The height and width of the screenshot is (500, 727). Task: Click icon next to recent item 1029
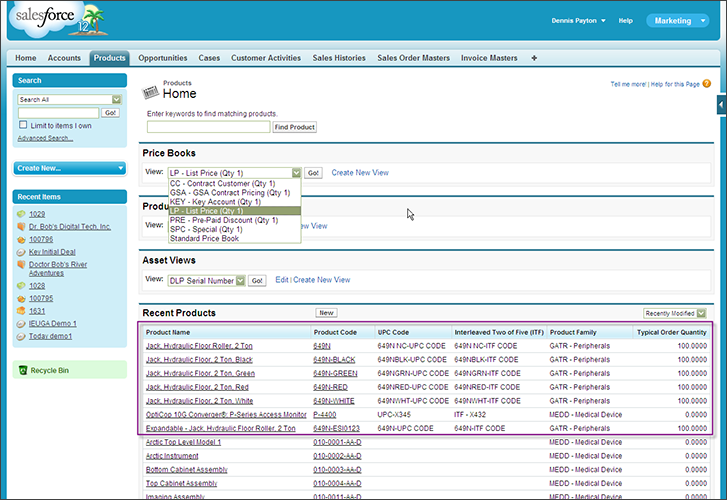tap(21, 214)
